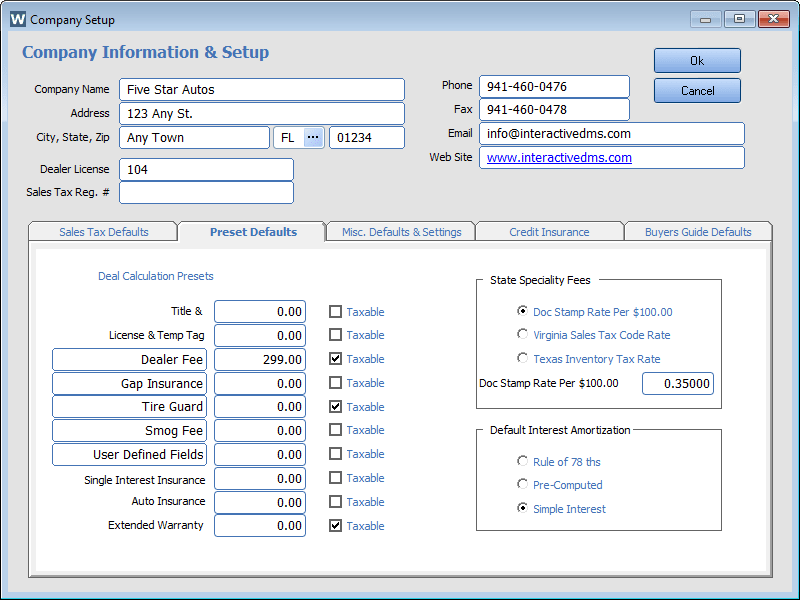Click the Ok button
The width and height of the screenshot is (800, 600).
tap(696, 60)
